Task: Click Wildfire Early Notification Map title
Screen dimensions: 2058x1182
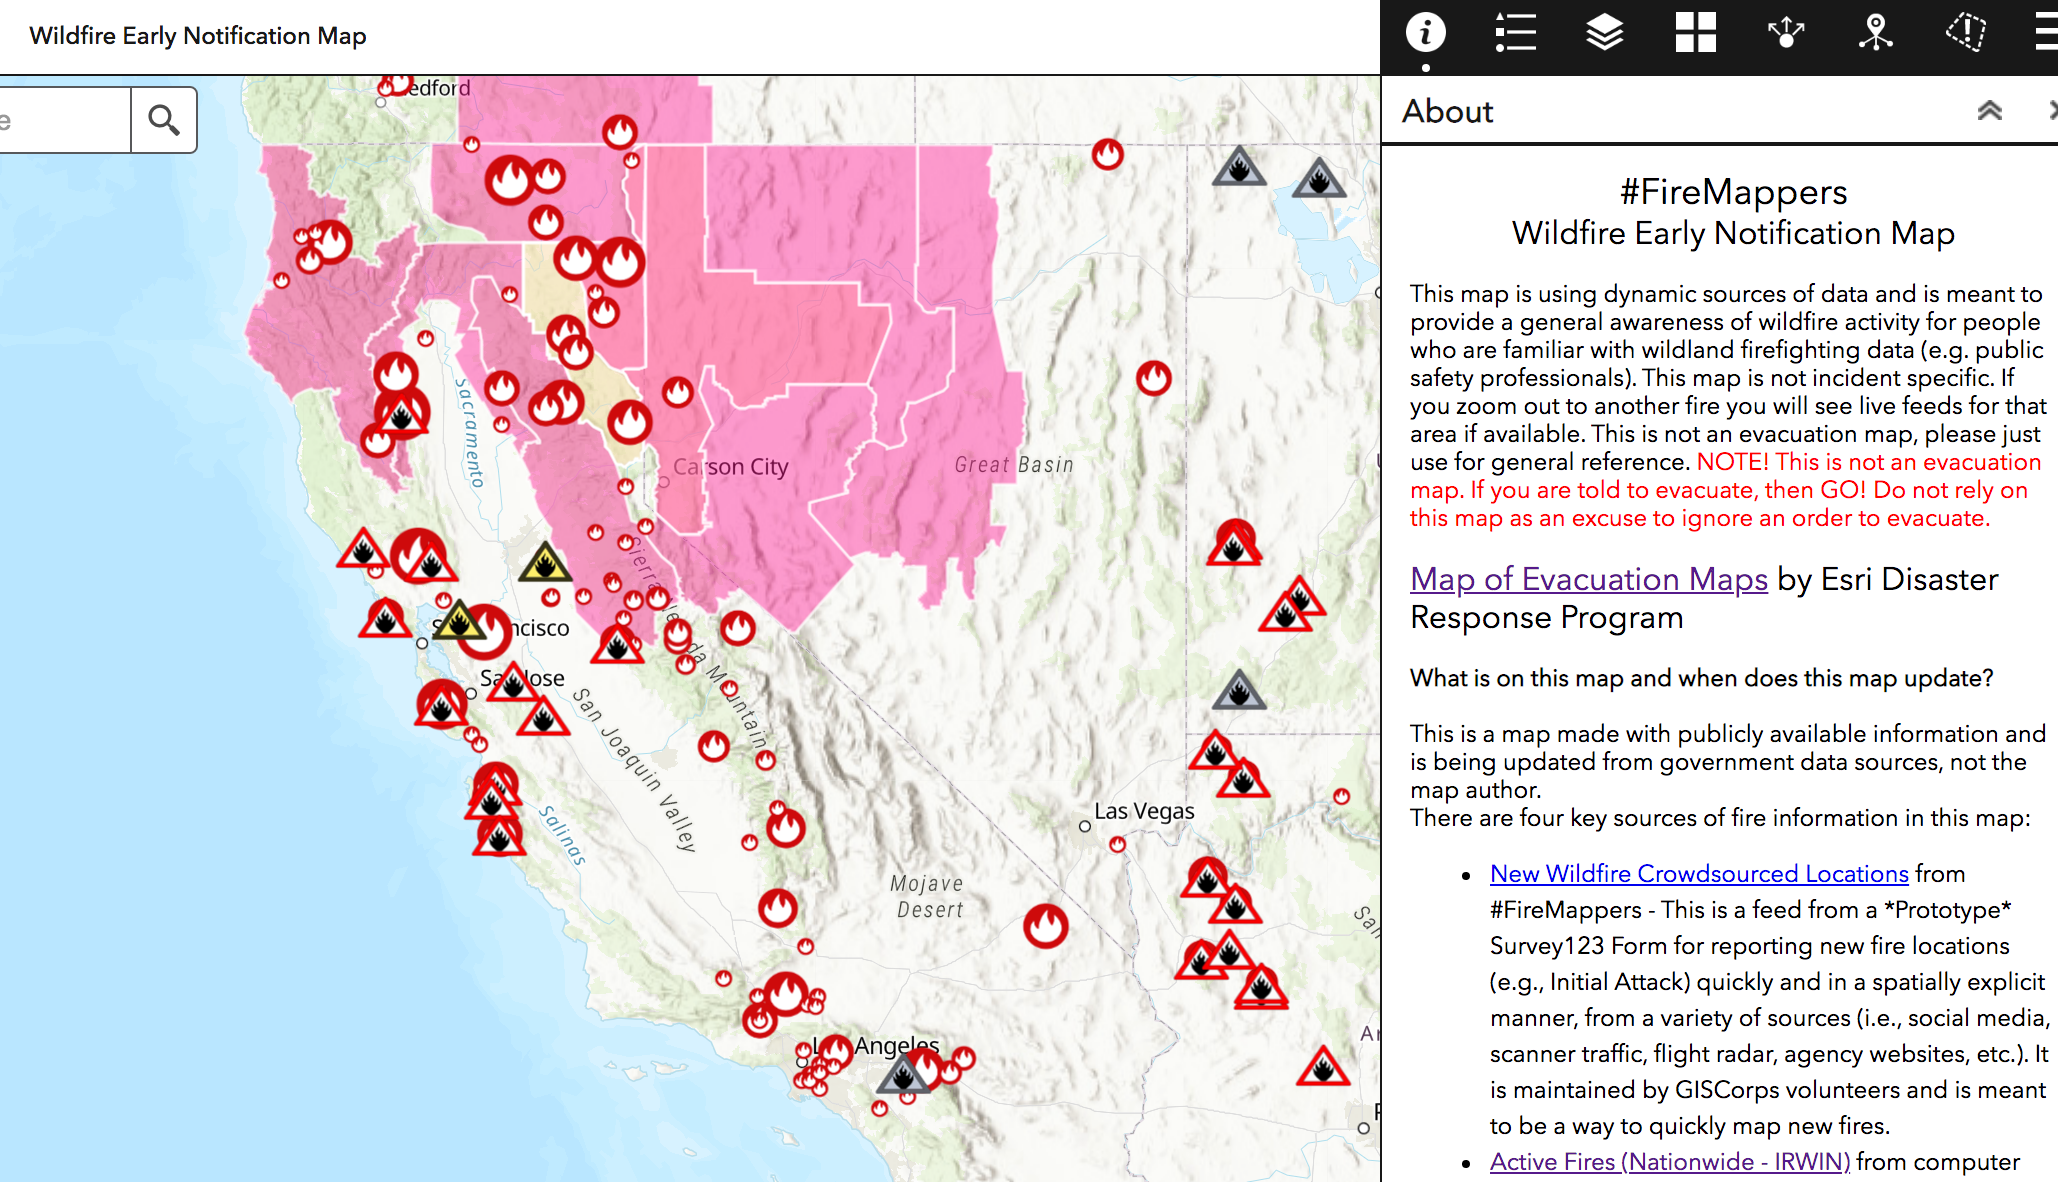Action: [x=198, y=36]
